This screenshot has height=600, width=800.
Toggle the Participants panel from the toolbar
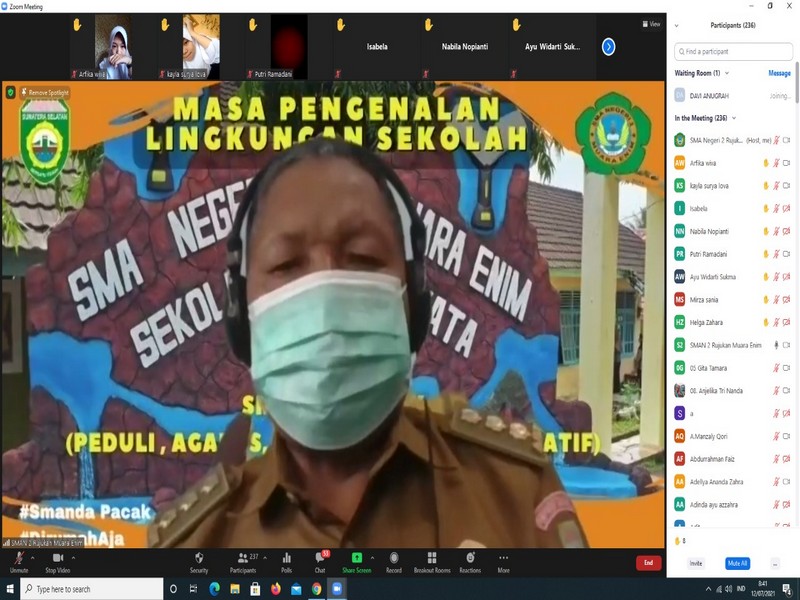pyautogui.click(x=242, y=560)
